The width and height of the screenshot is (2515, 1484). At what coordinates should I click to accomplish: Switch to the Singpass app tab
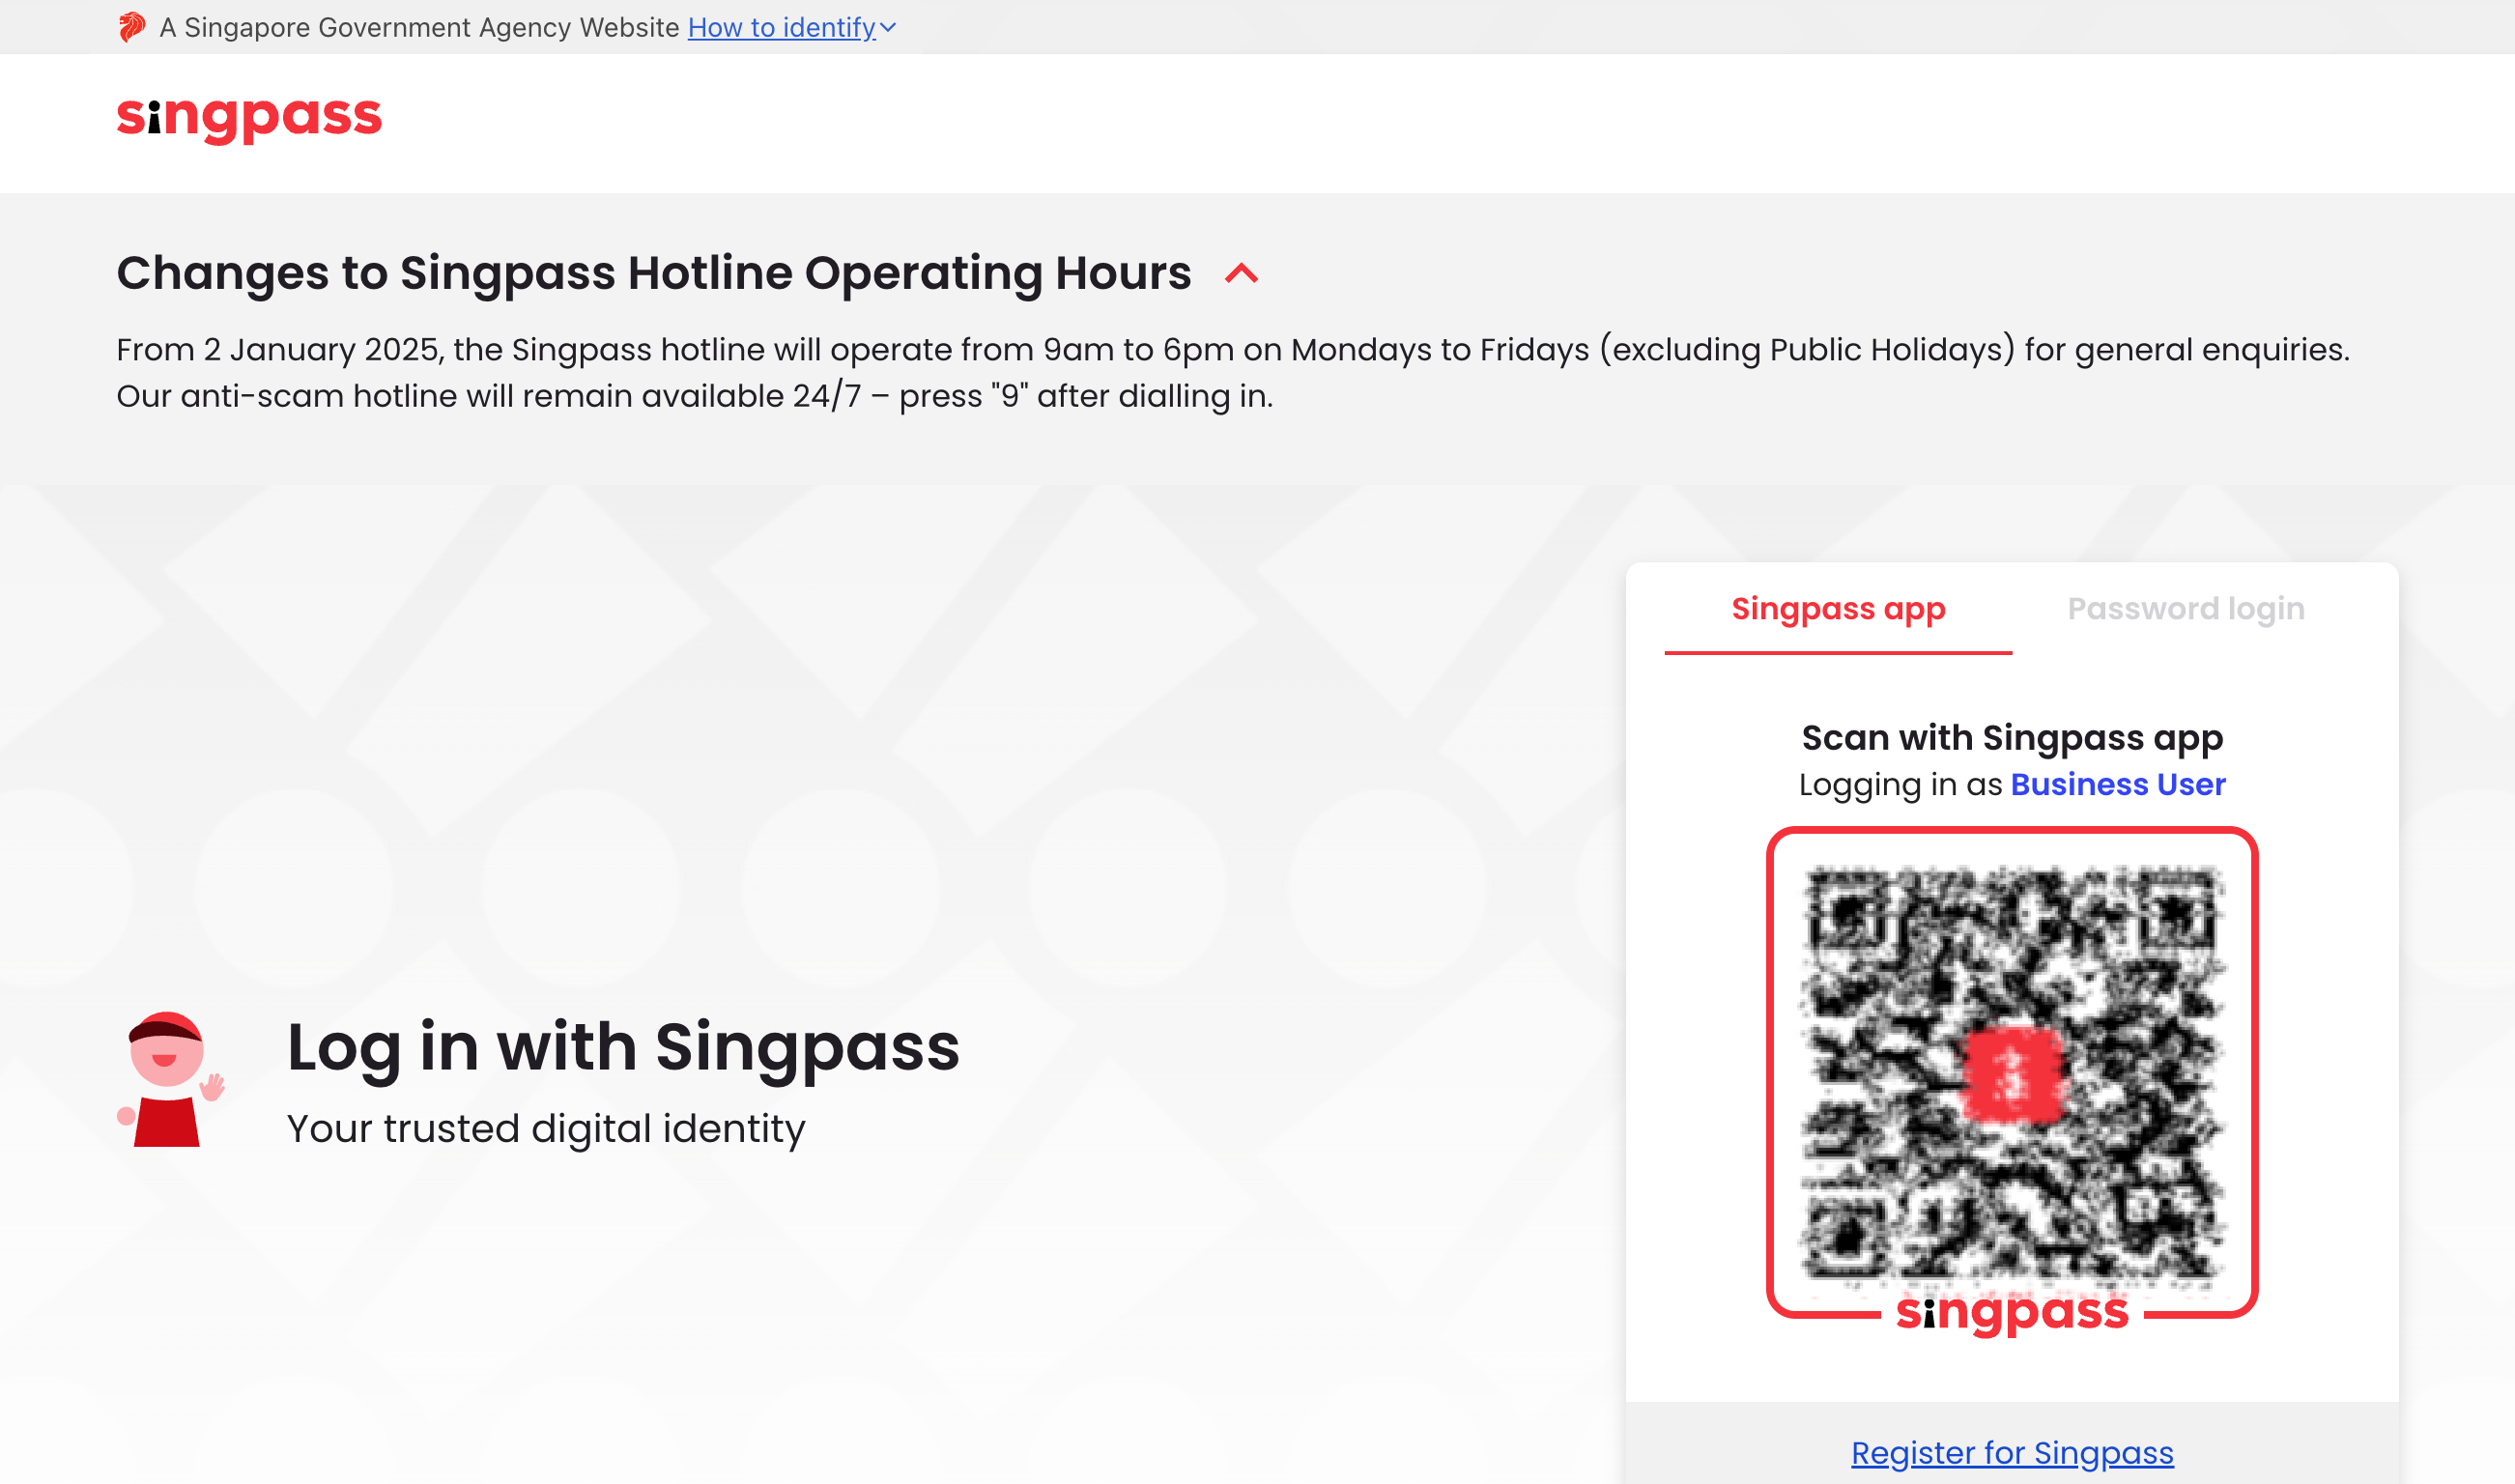click(x=1838, y=609)
